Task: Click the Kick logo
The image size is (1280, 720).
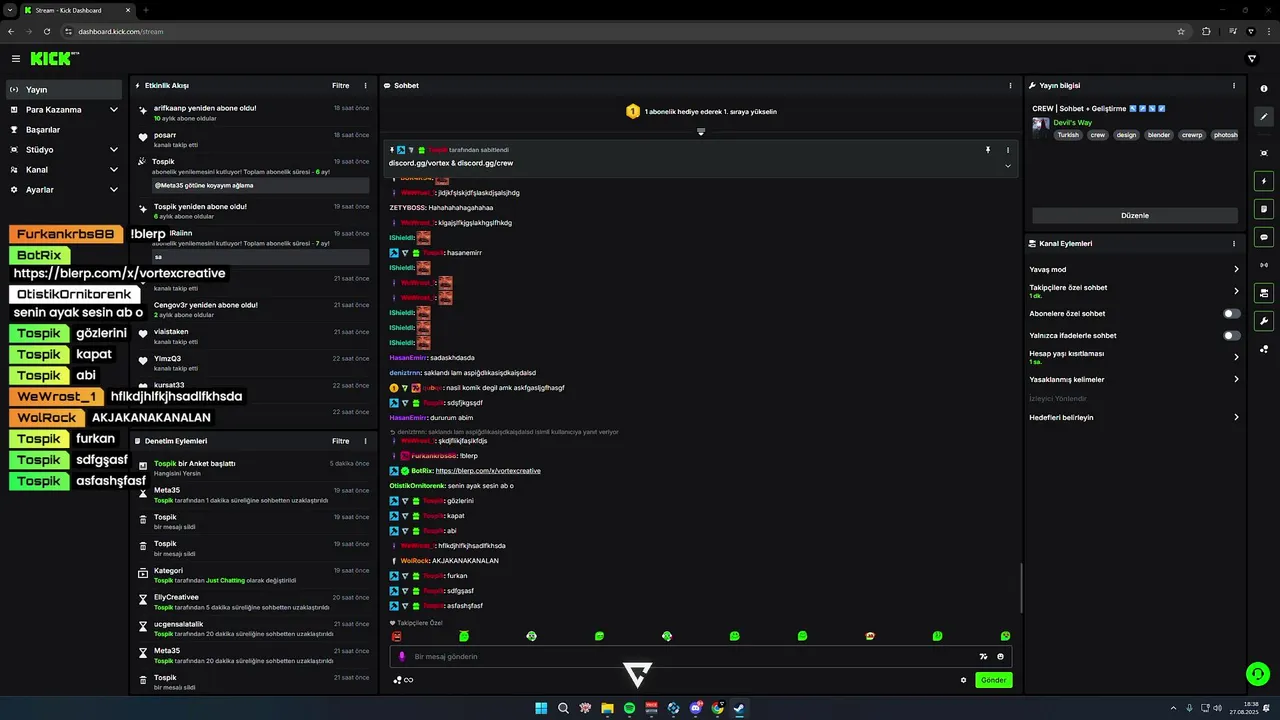Action: (x=51, y=59)
